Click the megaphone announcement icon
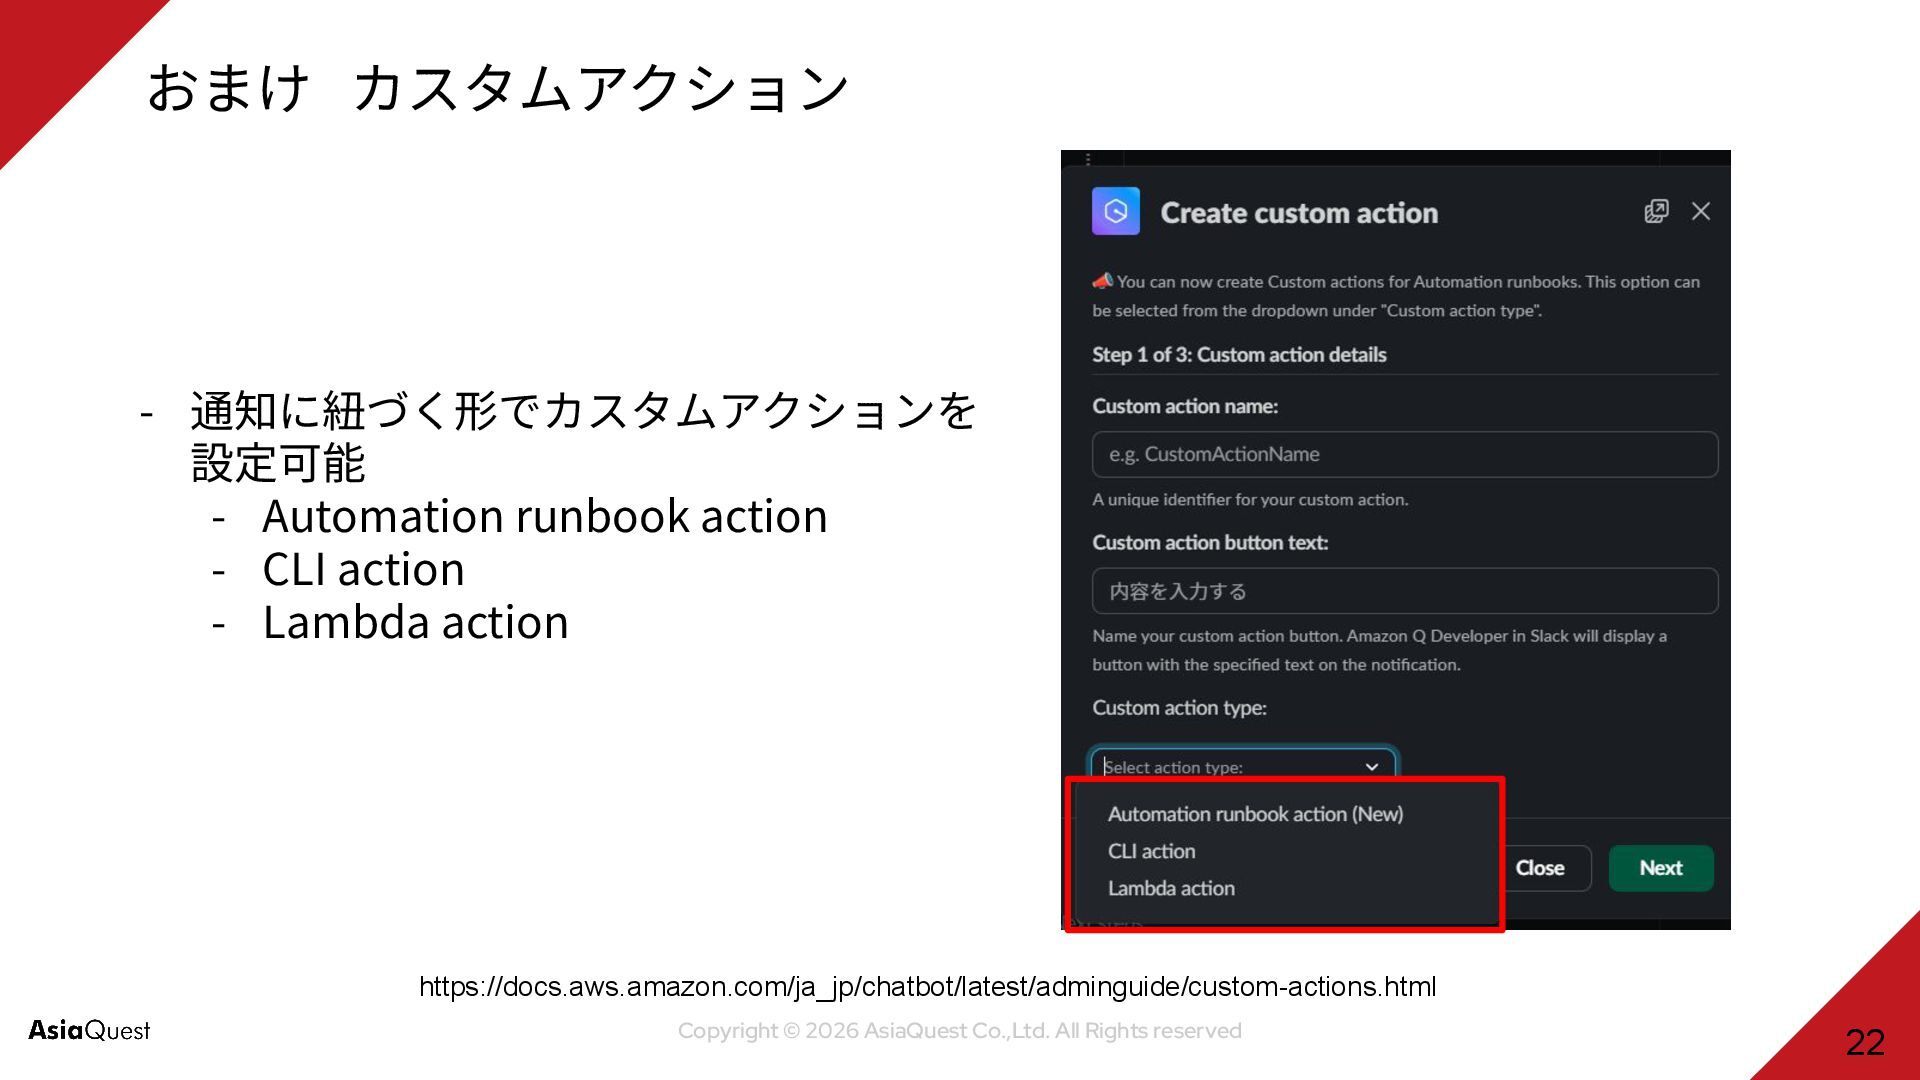The height and width of the screenshot is (1080, 1920). (1103, 281)
